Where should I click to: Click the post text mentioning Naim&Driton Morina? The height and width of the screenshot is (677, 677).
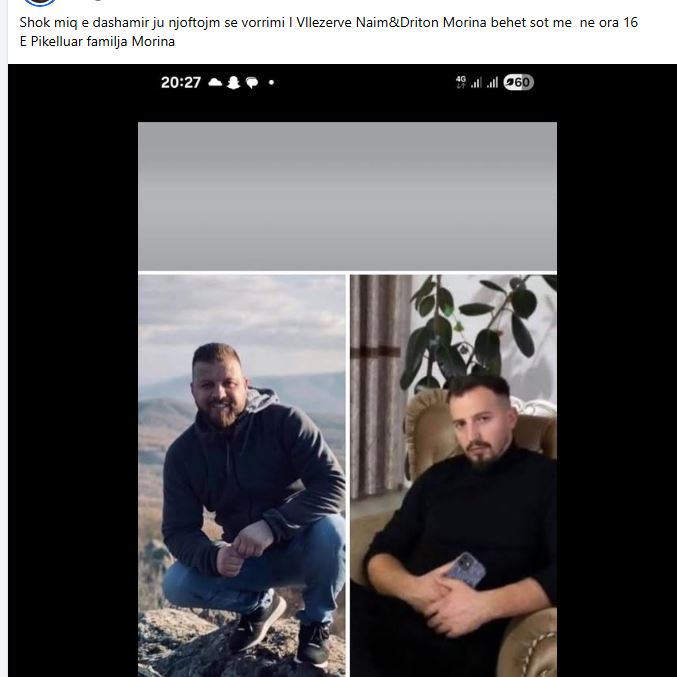coord(328,22)
